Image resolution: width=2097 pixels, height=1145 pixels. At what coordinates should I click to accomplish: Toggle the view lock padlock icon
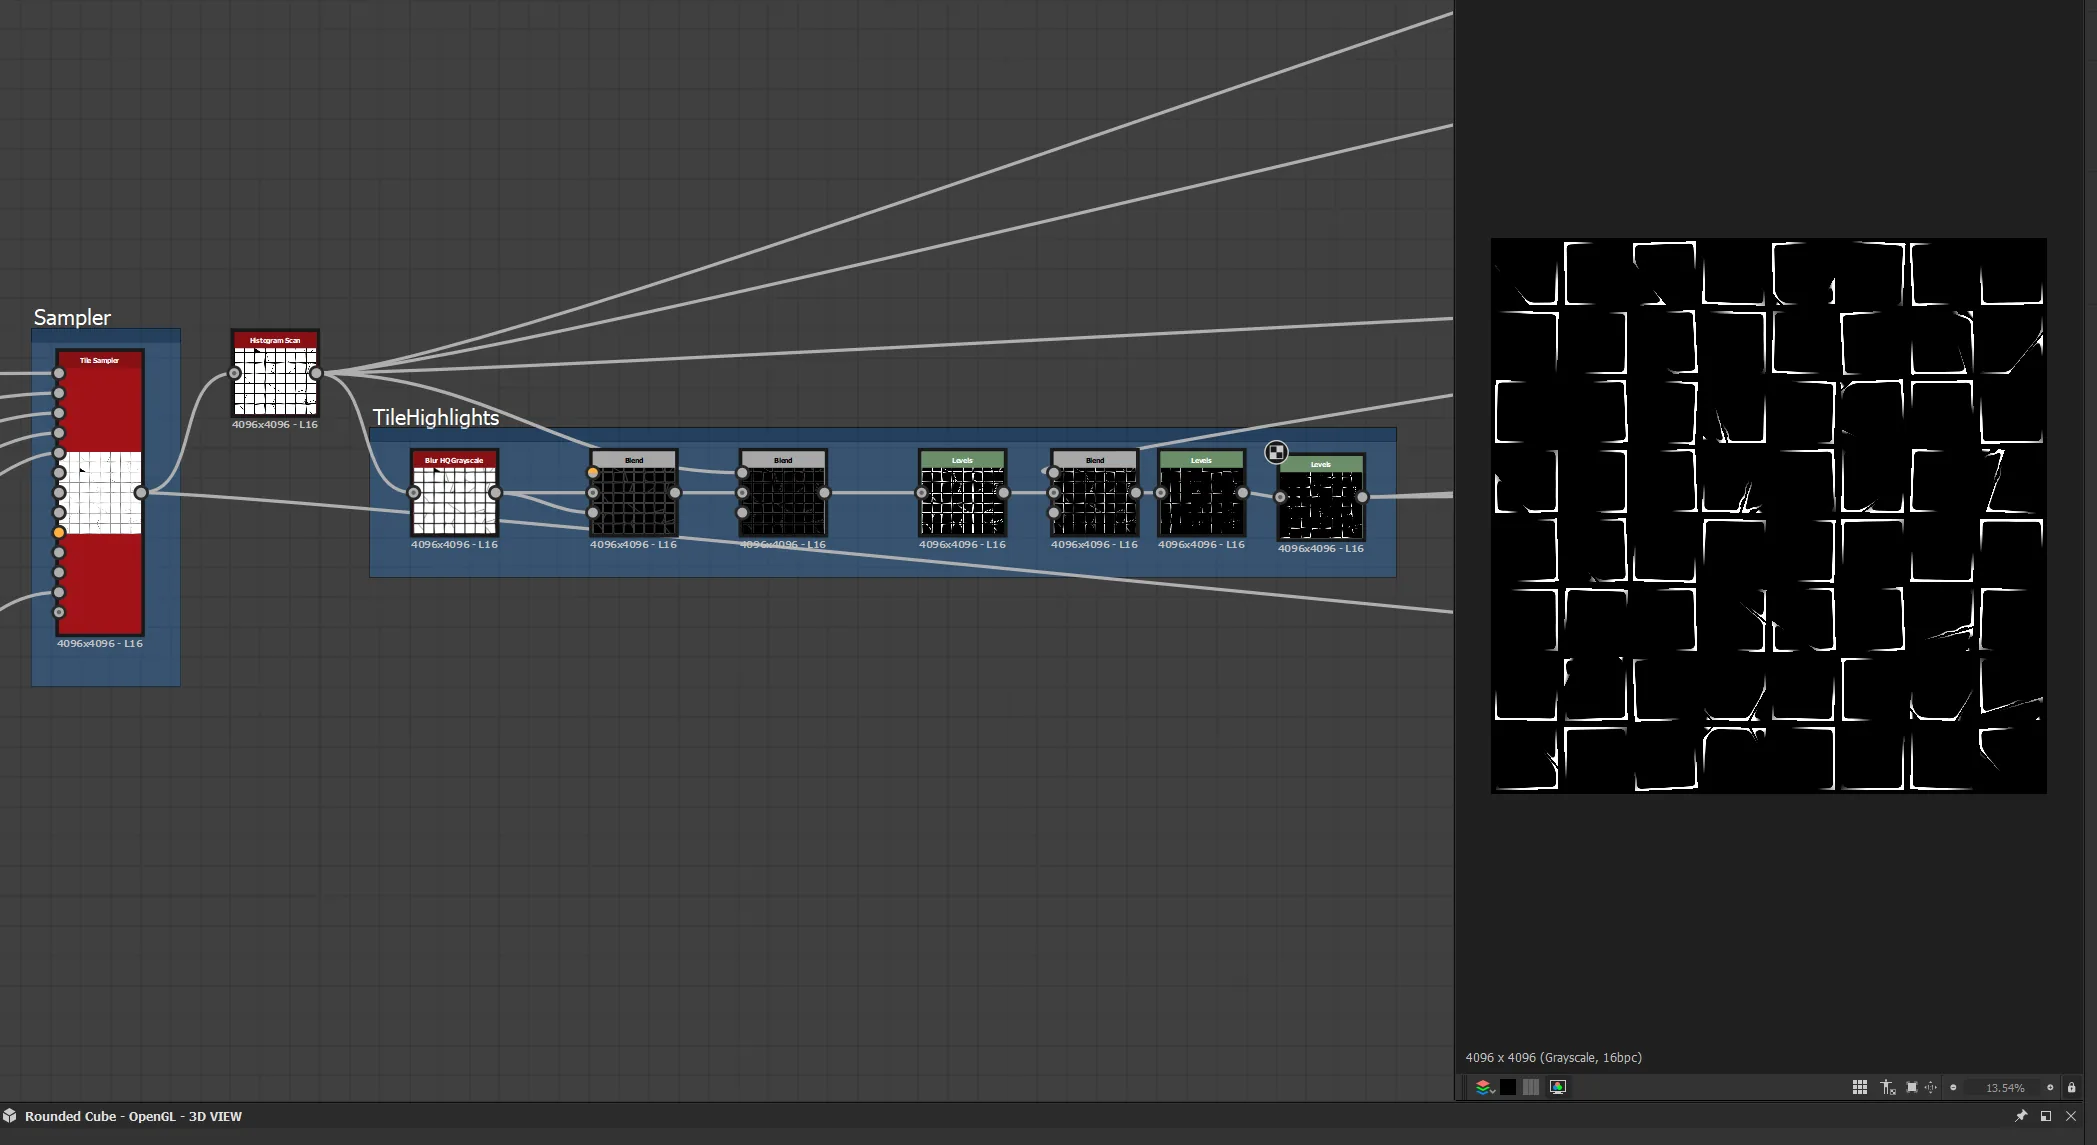point(2072,1087)
